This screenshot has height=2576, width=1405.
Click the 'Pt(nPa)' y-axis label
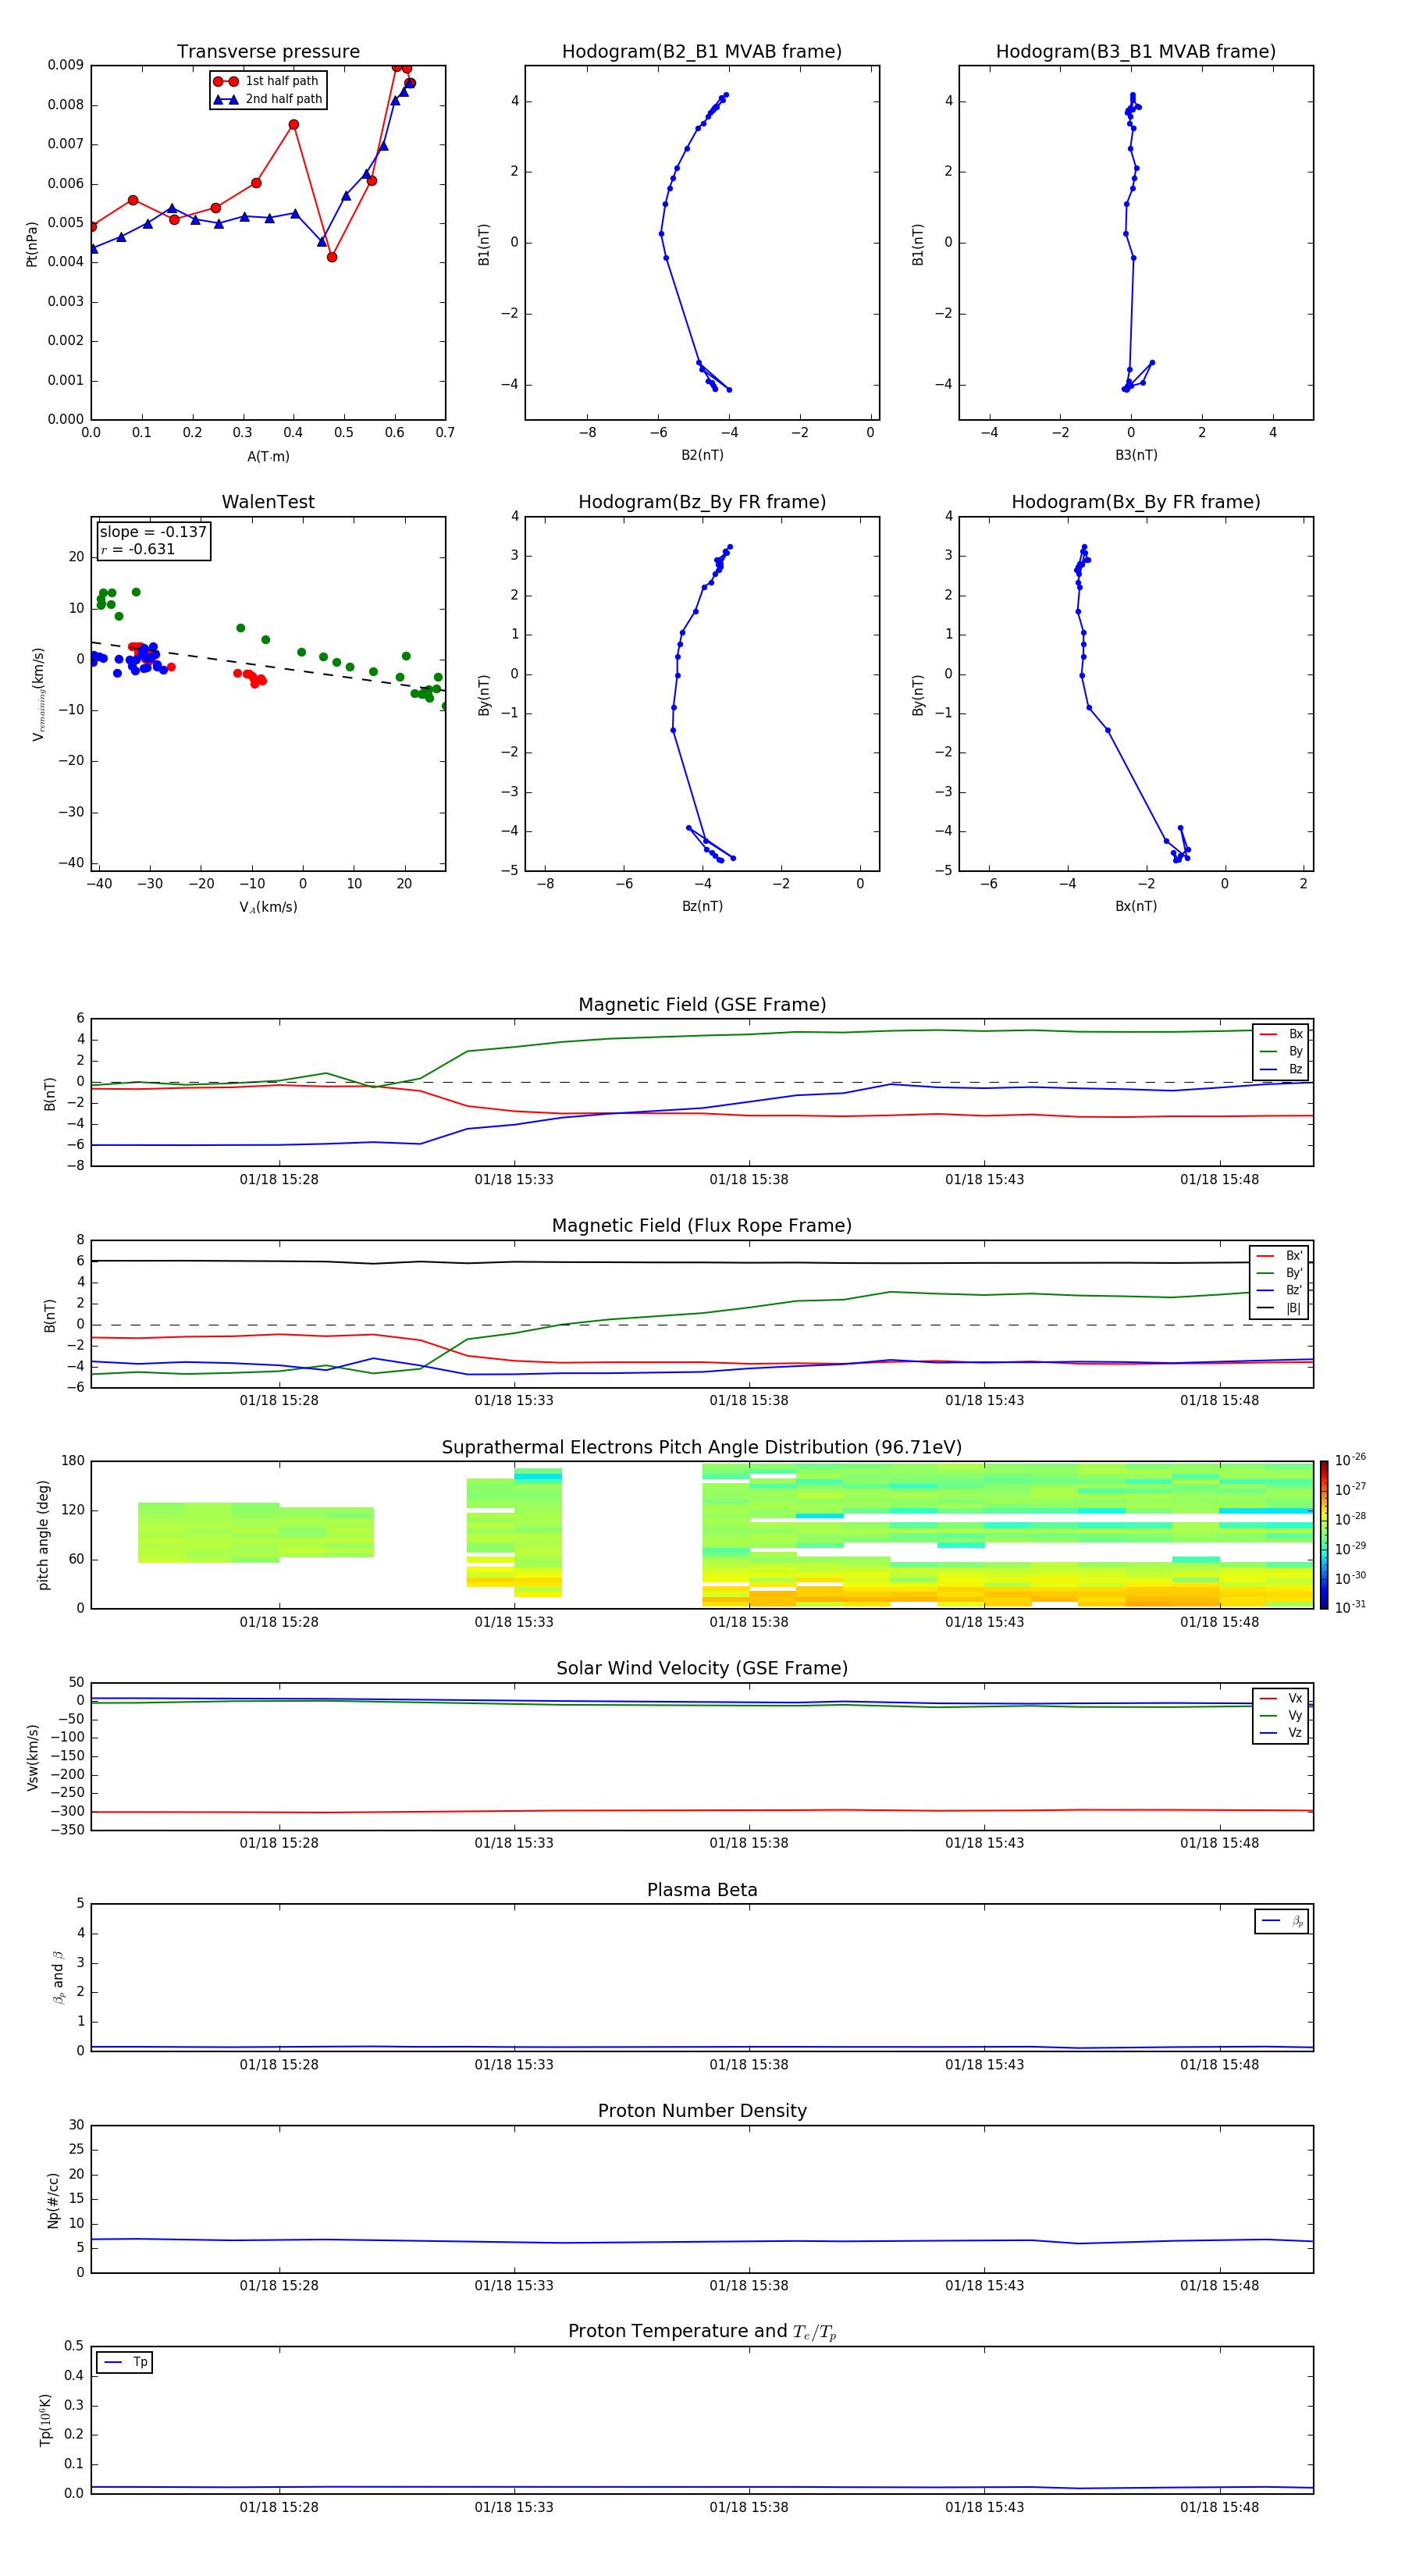[x=32, y=243]
